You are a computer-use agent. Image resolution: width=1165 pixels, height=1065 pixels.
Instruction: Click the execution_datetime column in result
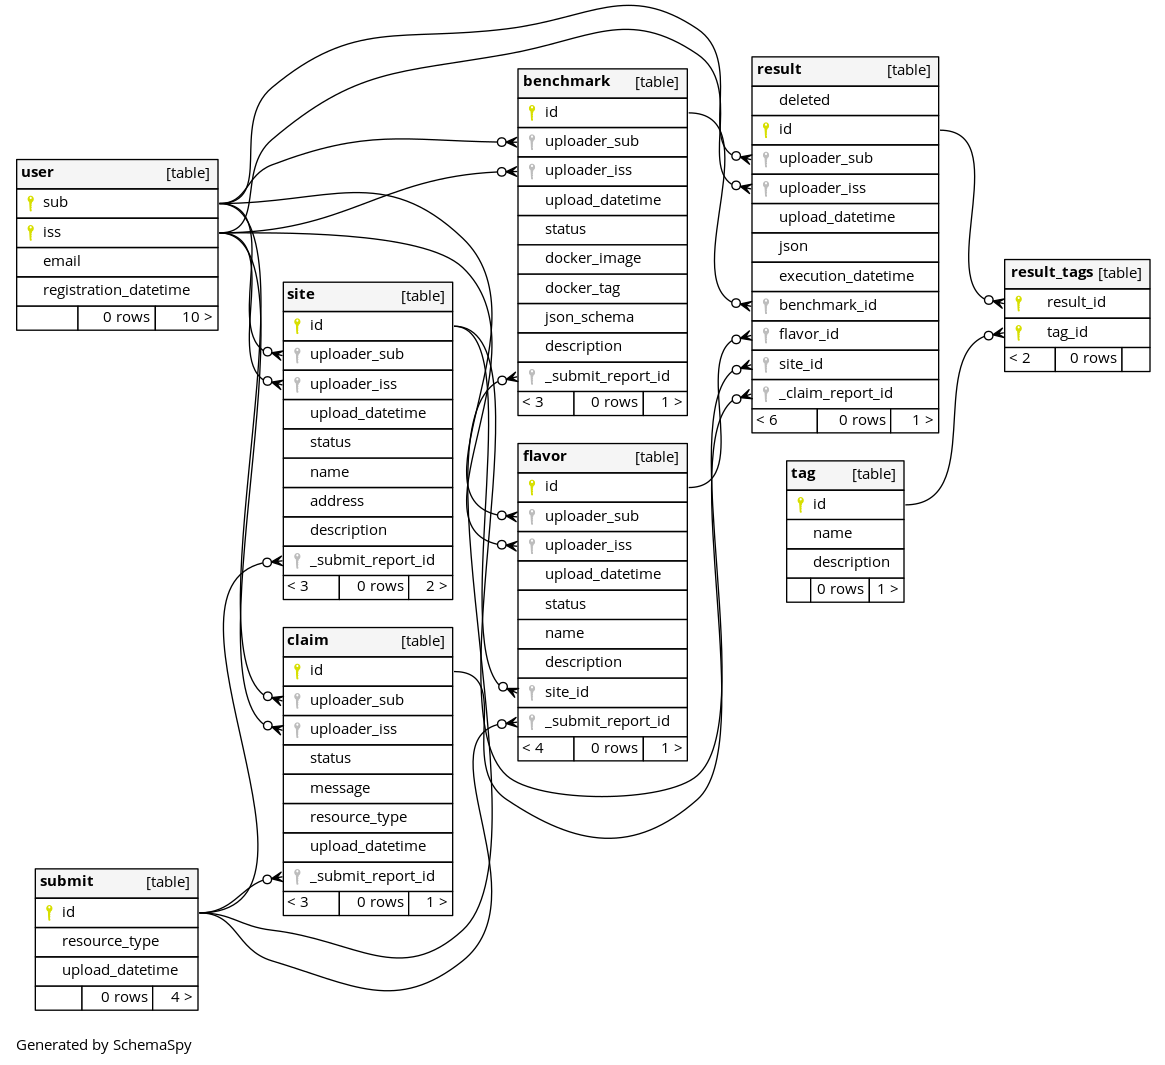845,276
